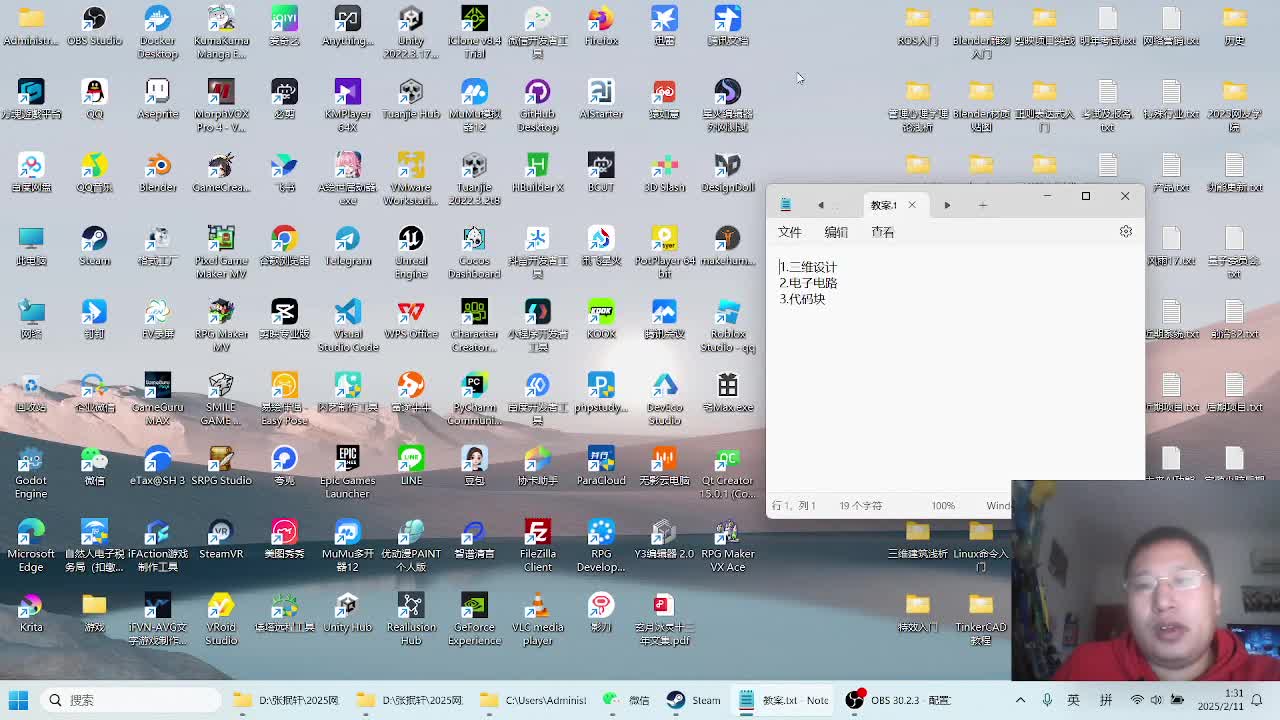Open the OBS Studio desktop shortcut

tap(94, 27)
